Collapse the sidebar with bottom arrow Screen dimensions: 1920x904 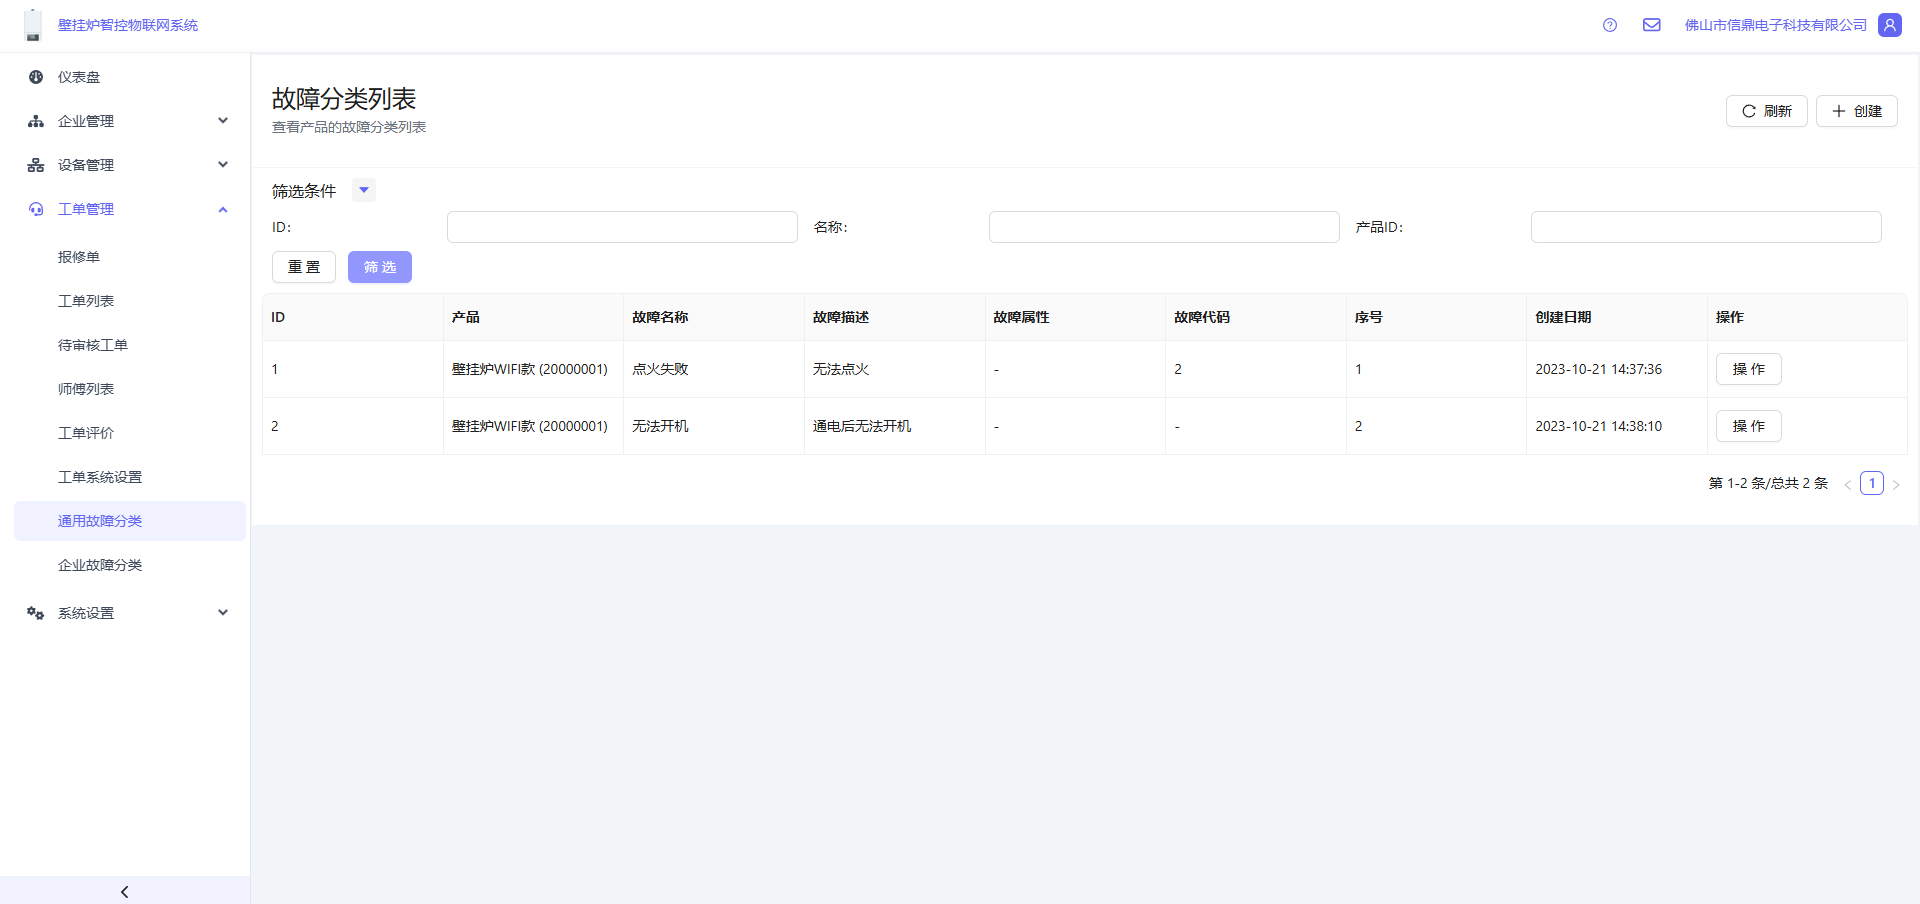point(124,891)
